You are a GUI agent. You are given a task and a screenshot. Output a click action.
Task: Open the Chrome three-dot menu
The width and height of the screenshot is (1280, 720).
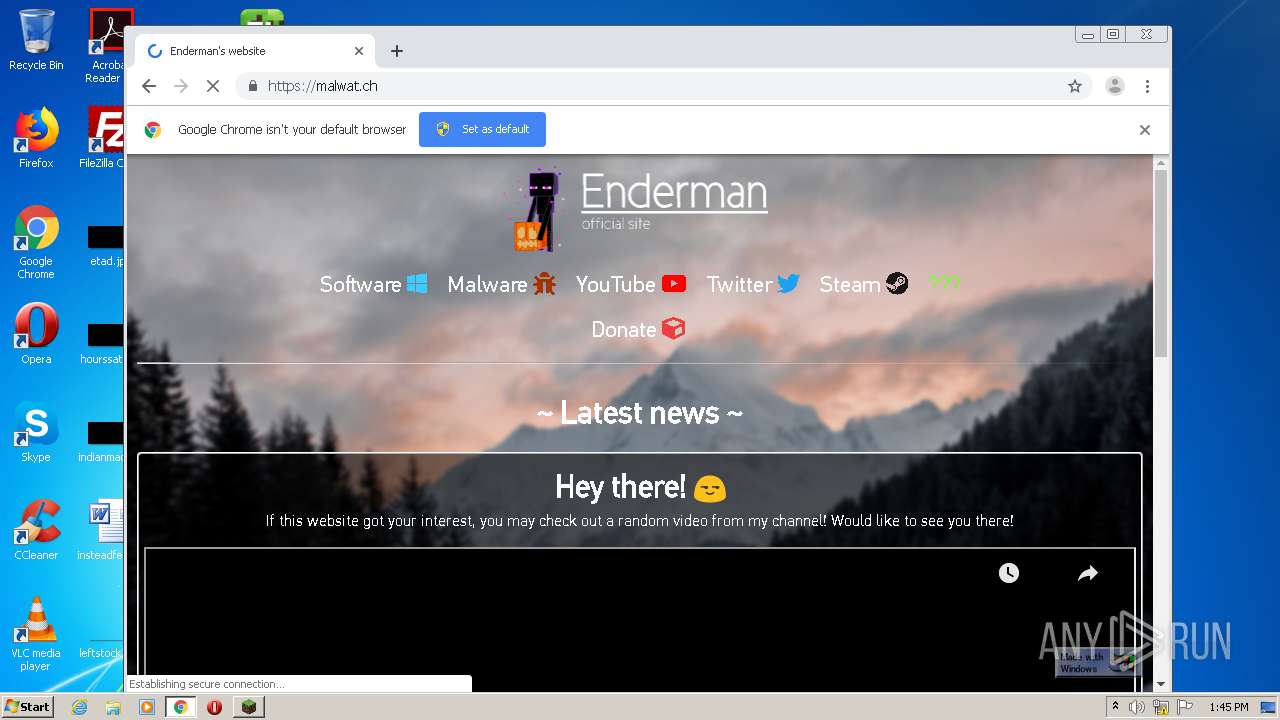click(x=1147, y=86)
